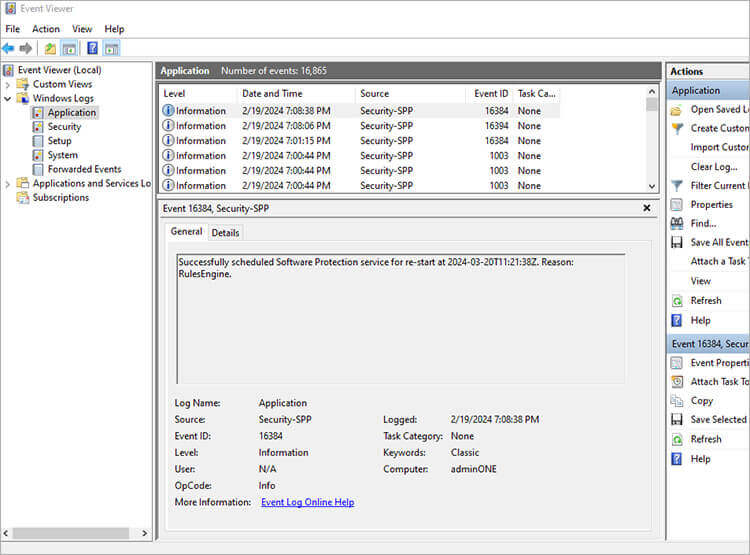Open the File menu
The image size is (750, 555).
[x=12, y=29]
